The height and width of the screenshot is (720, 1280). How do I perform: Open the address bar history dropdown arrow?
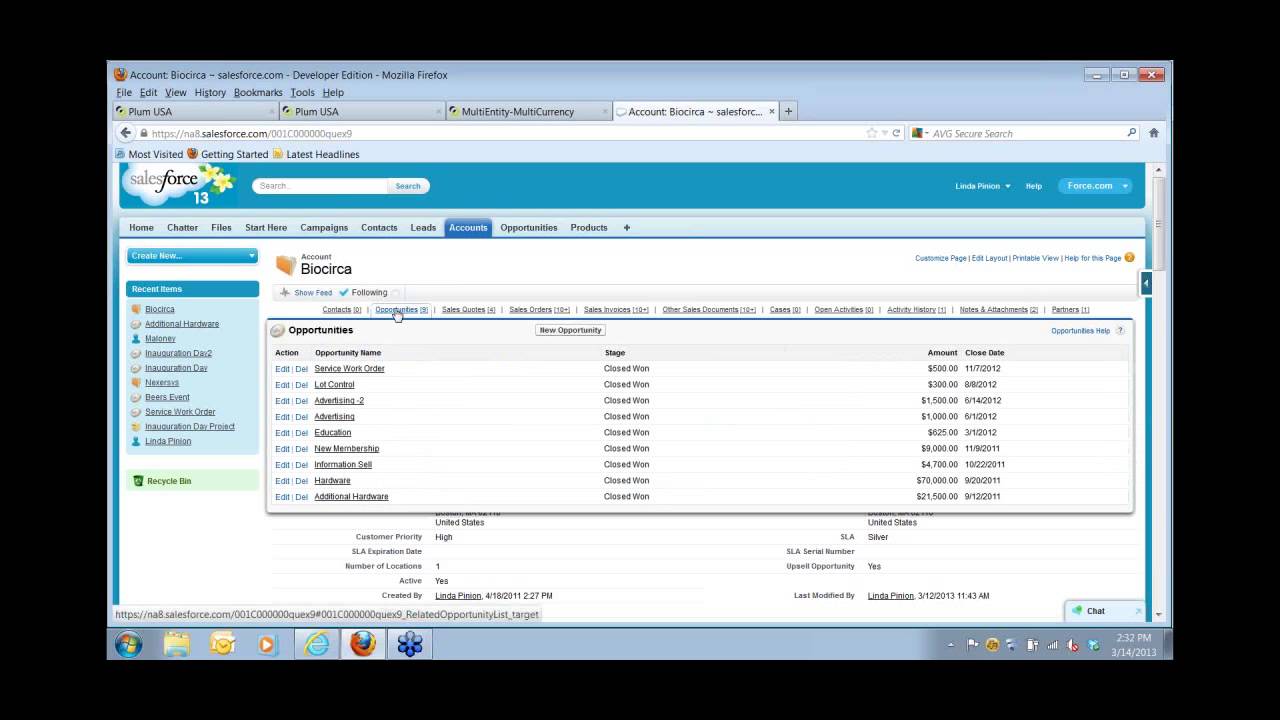(x=885, y=133)
